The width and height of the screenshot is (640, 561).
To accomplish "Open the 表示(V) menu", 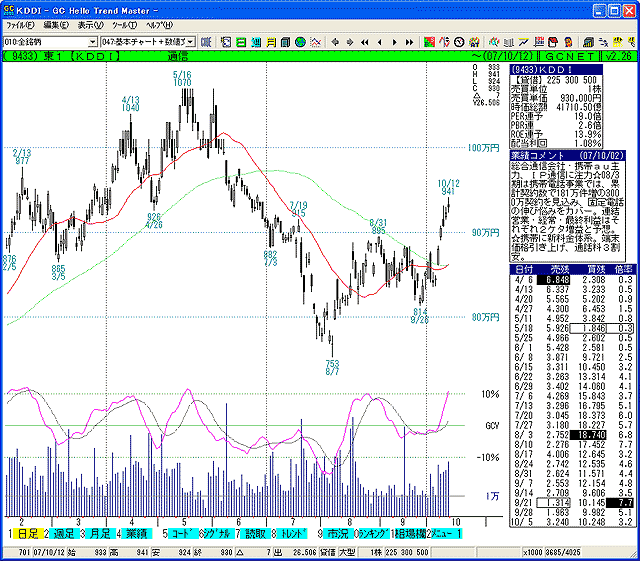I will point(91,25).
